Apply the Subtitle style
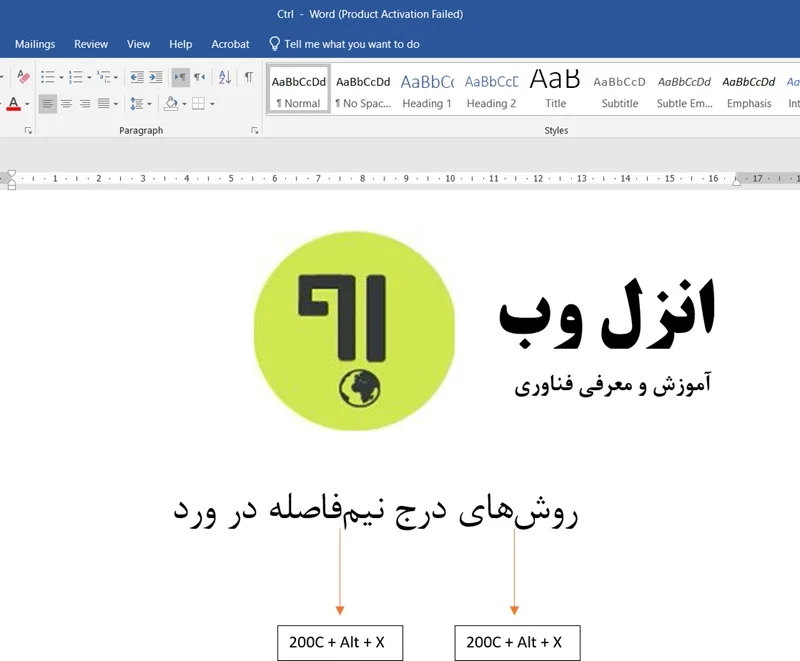800x661 pixels. (620, 89)
